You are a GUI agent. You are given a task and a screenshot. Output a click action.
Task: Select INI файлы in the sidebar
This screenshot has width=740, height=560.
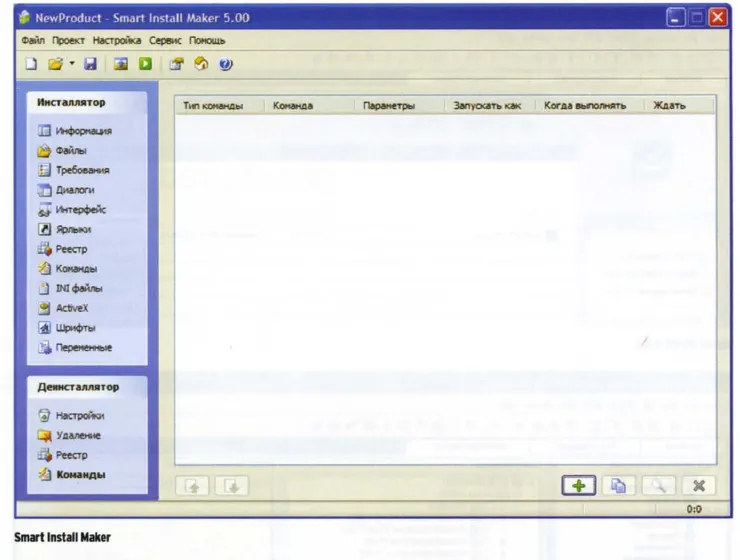click(x=79, y=288)
